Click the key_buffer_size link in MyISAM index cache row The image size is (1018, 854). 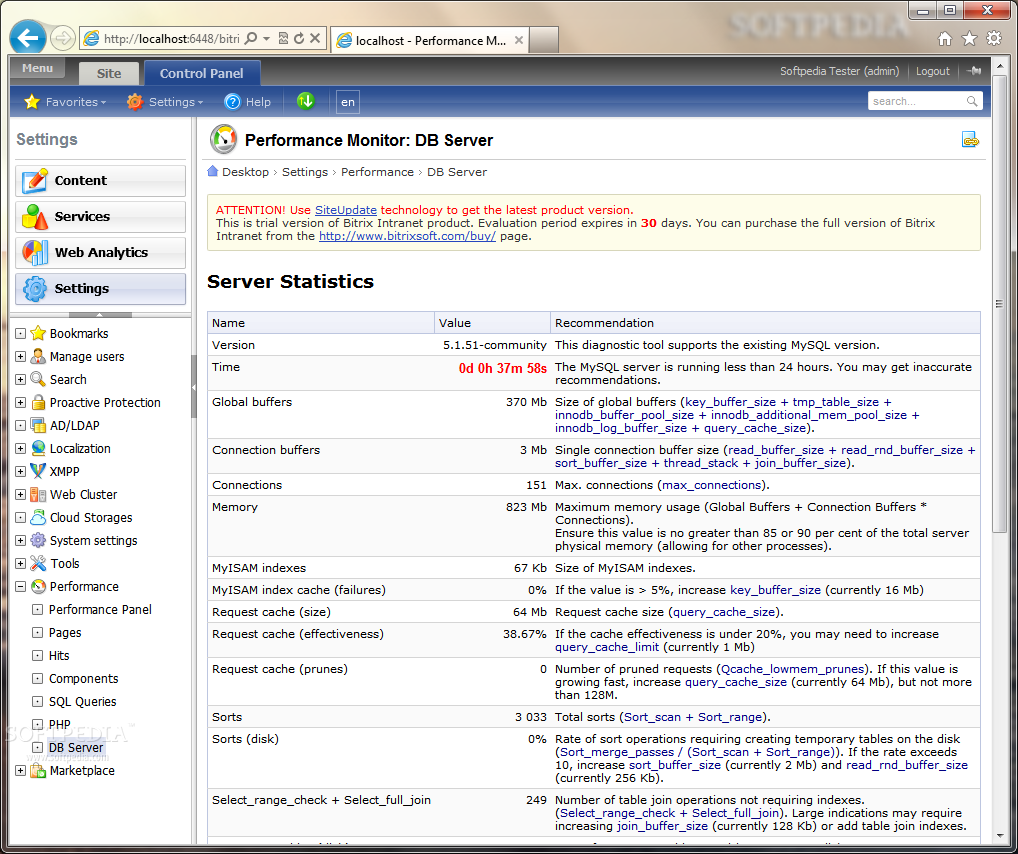(775, 590)
